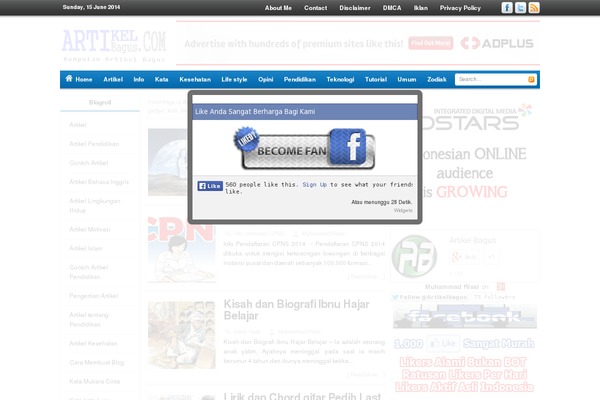The image size is (600, 400).
Task: Select Kesehatan in the blue navbar
Action: pos(195,80)
